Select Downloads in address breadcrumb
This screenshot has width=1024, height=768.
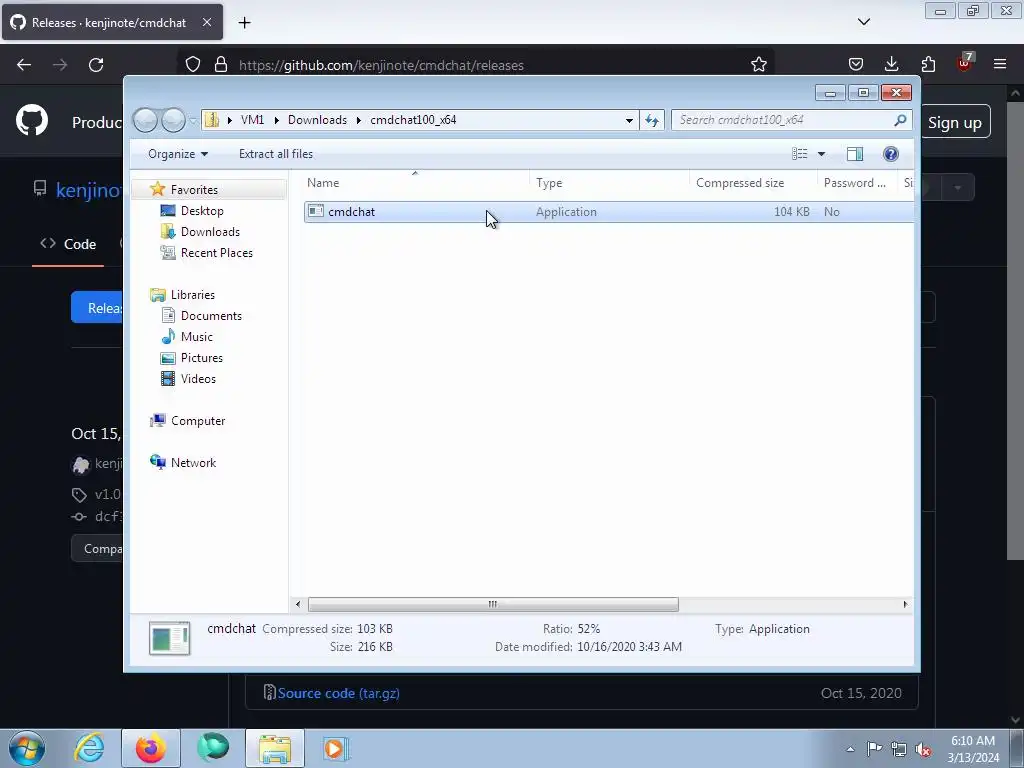coord(317,120)
